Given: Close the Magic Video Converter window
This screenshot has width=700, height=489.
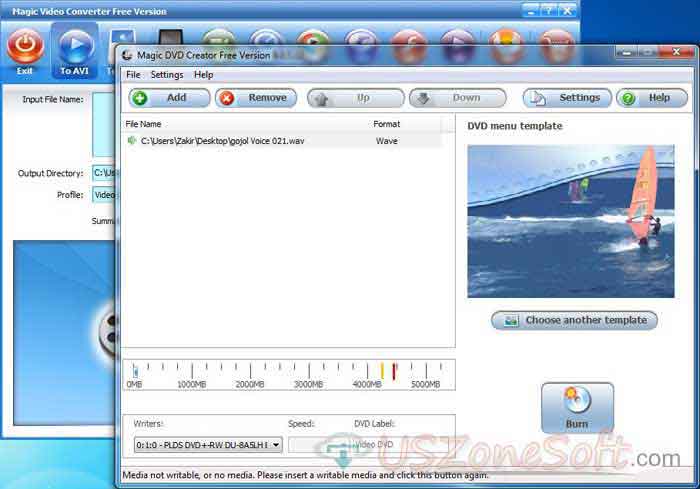Looking at the screenshot, I should tap(567, 11).
